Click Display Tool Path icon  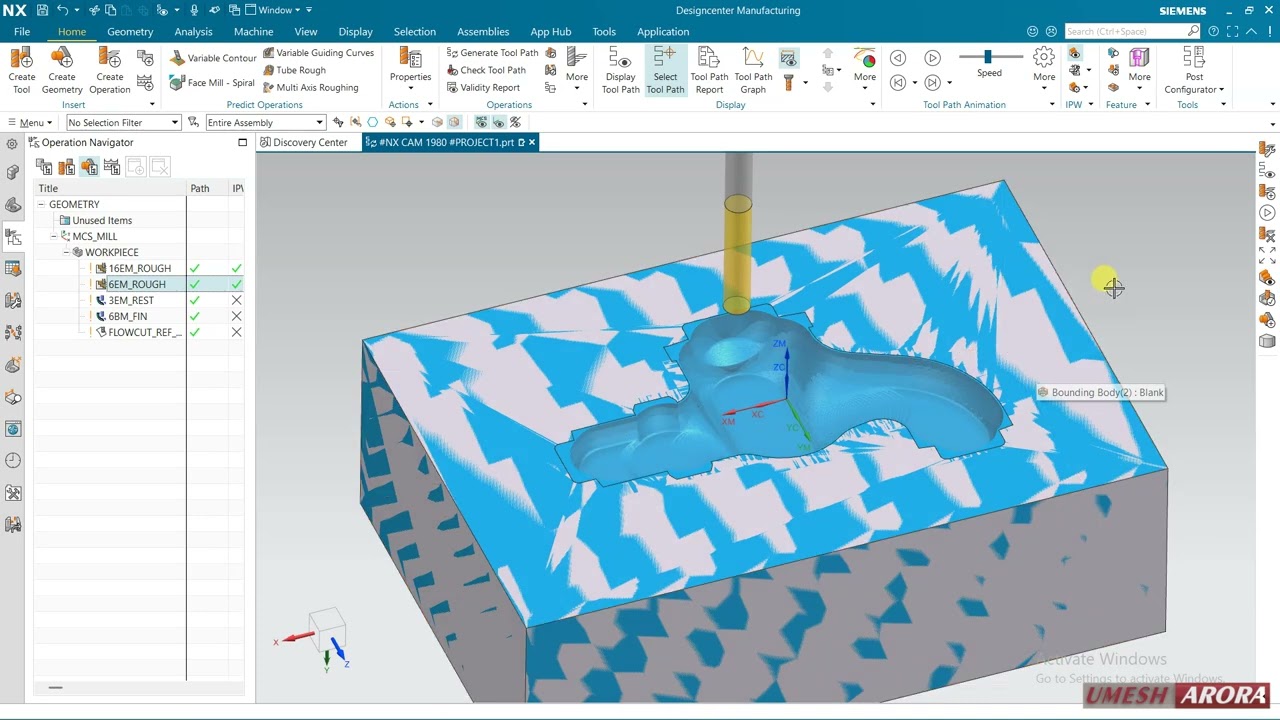620,70
